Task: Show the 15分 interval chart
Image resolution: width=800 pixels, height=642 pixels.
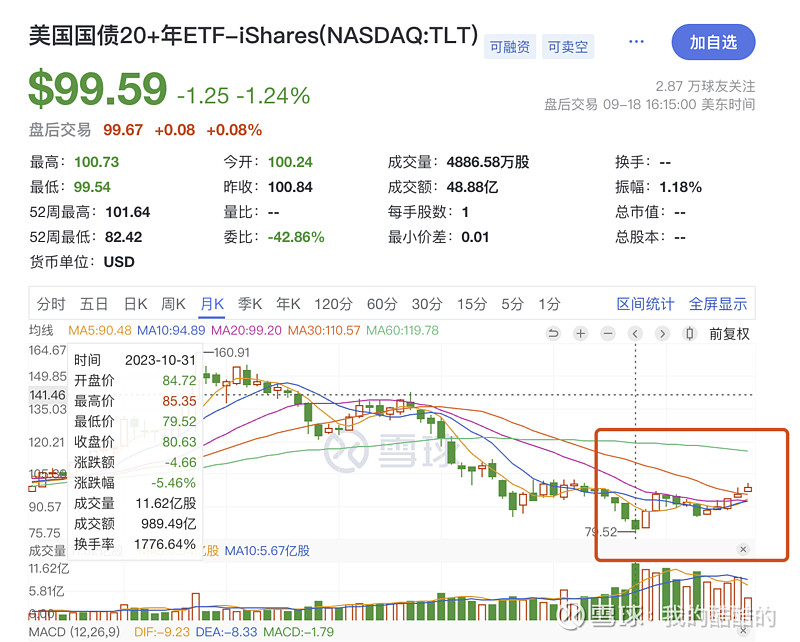Action: point(472,304)
